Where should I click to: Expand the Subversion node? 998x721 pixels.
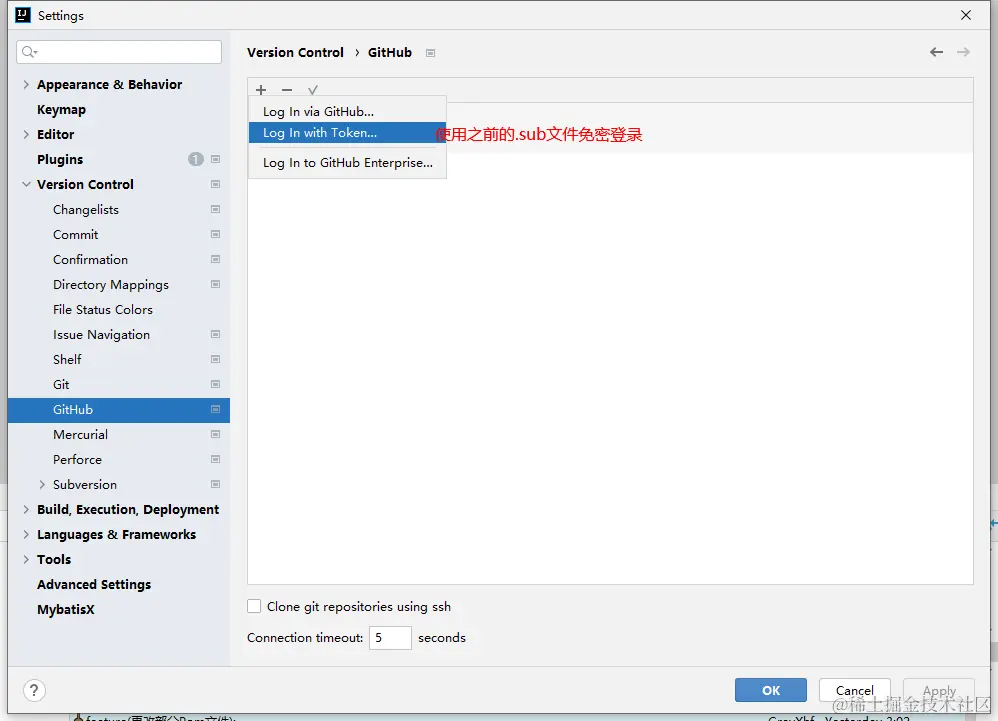(x=42, y=484)
